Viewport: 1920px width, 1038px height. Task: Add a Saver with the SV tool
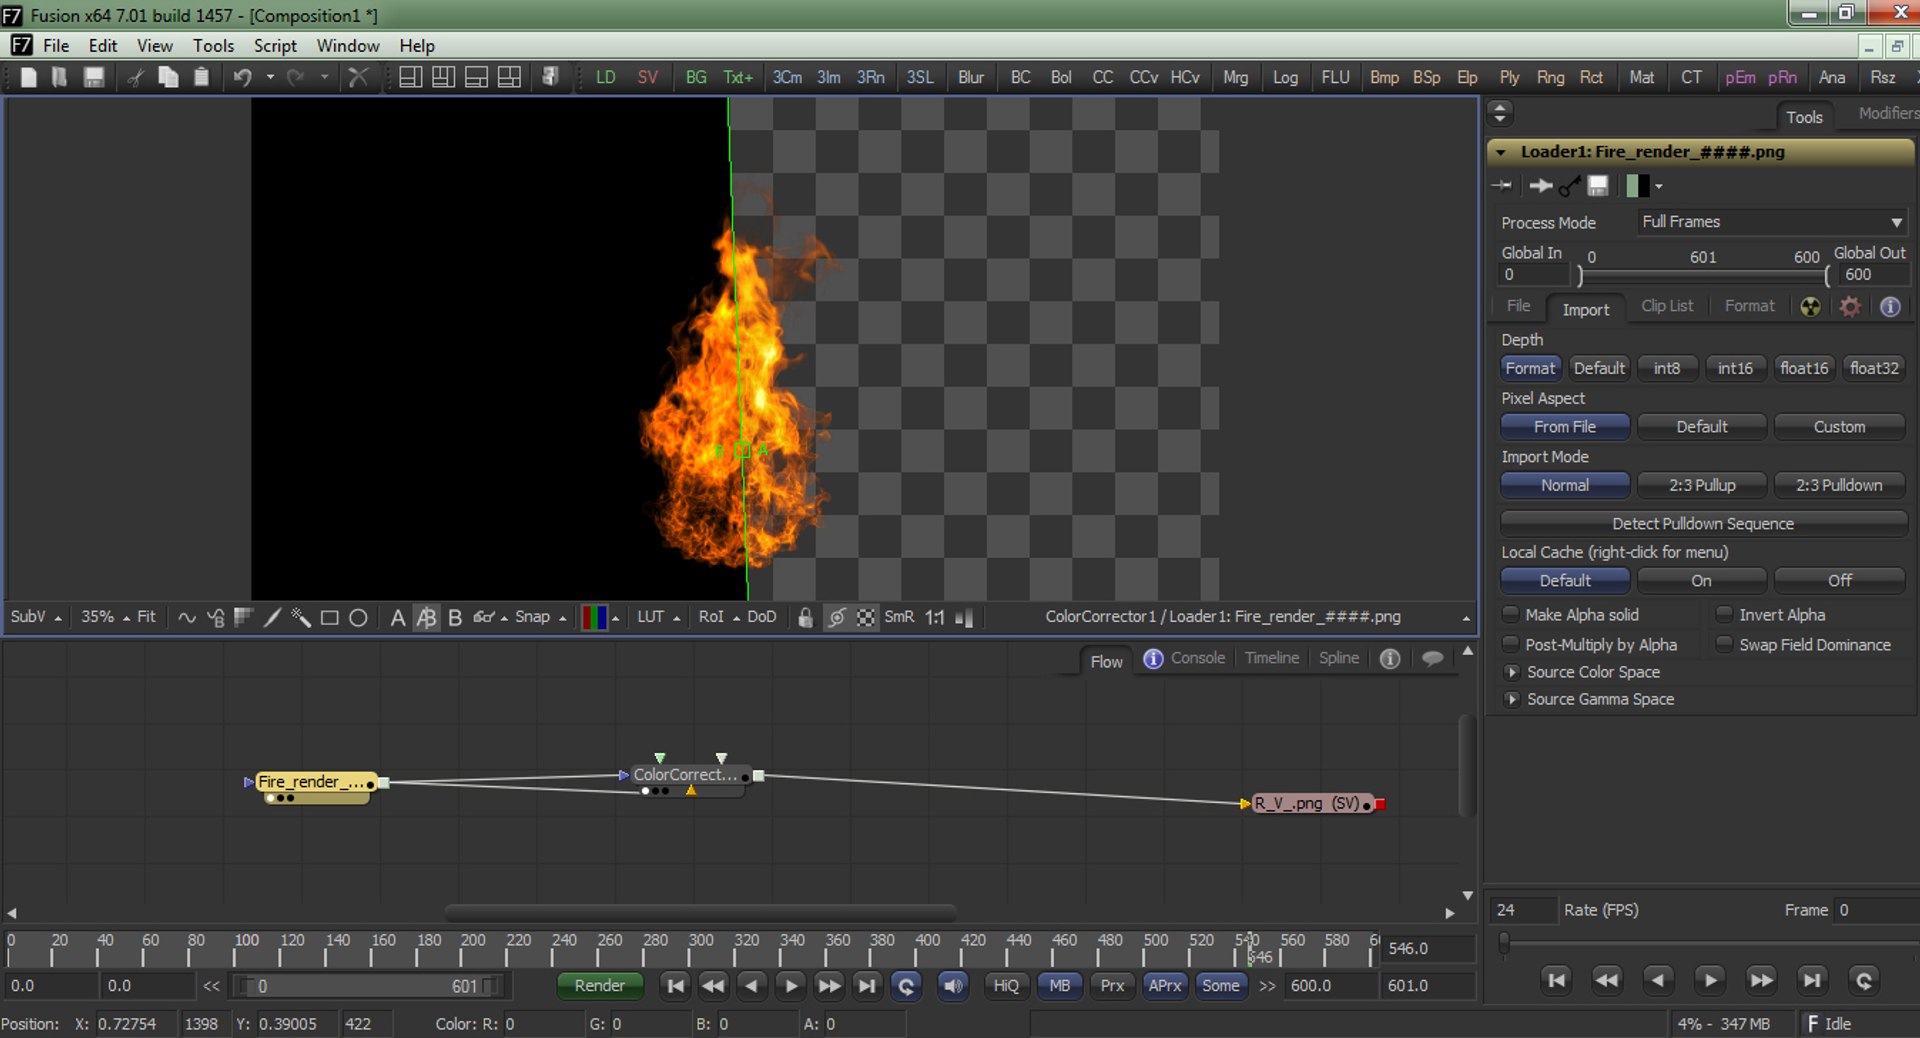648,77
